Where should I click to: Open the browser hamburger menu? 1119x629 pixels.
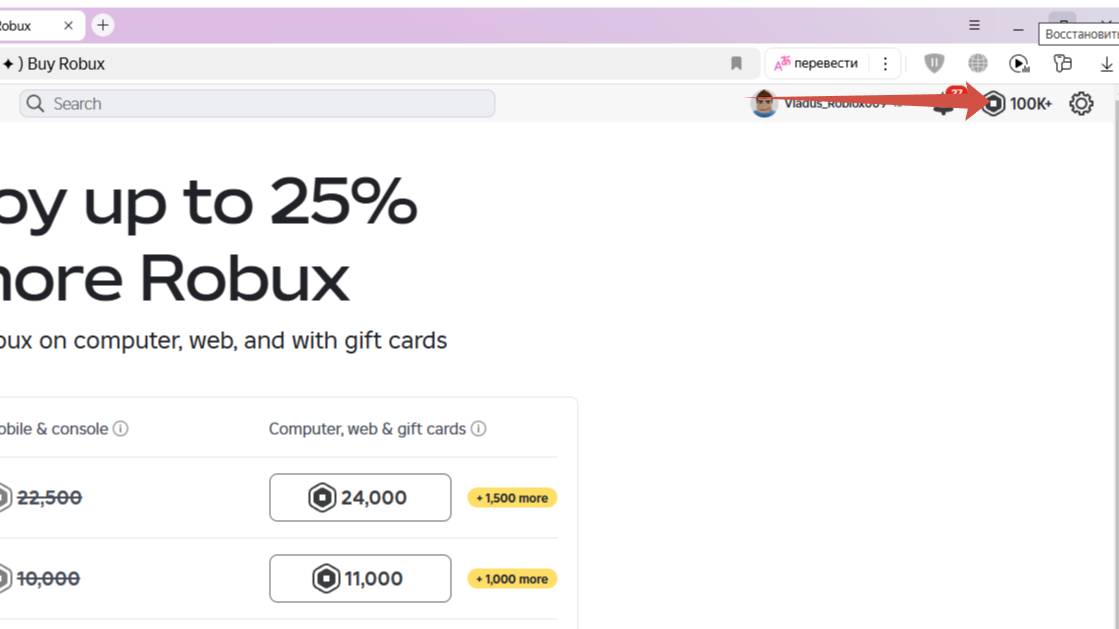[974, 25]
